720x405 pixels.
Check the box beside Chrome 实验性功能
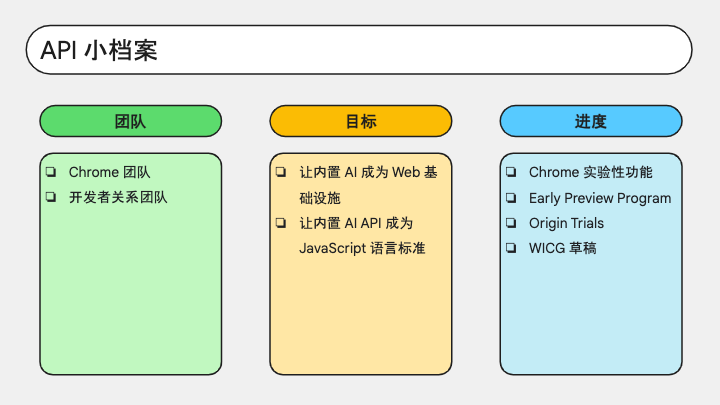click(511, 172)
